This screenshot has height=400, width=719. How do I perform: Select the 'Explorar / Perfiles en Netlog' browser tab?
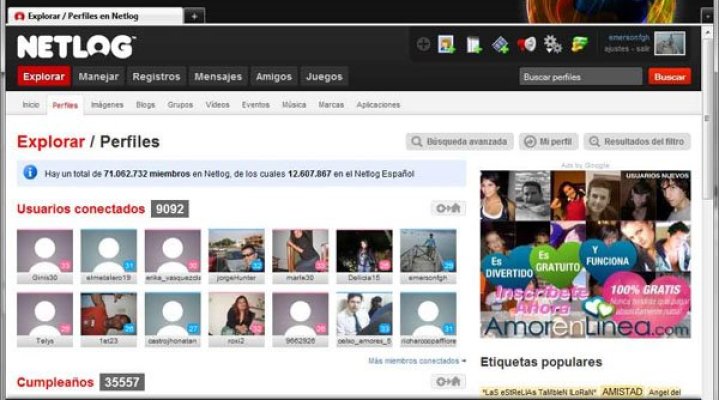tap(95, 16)
